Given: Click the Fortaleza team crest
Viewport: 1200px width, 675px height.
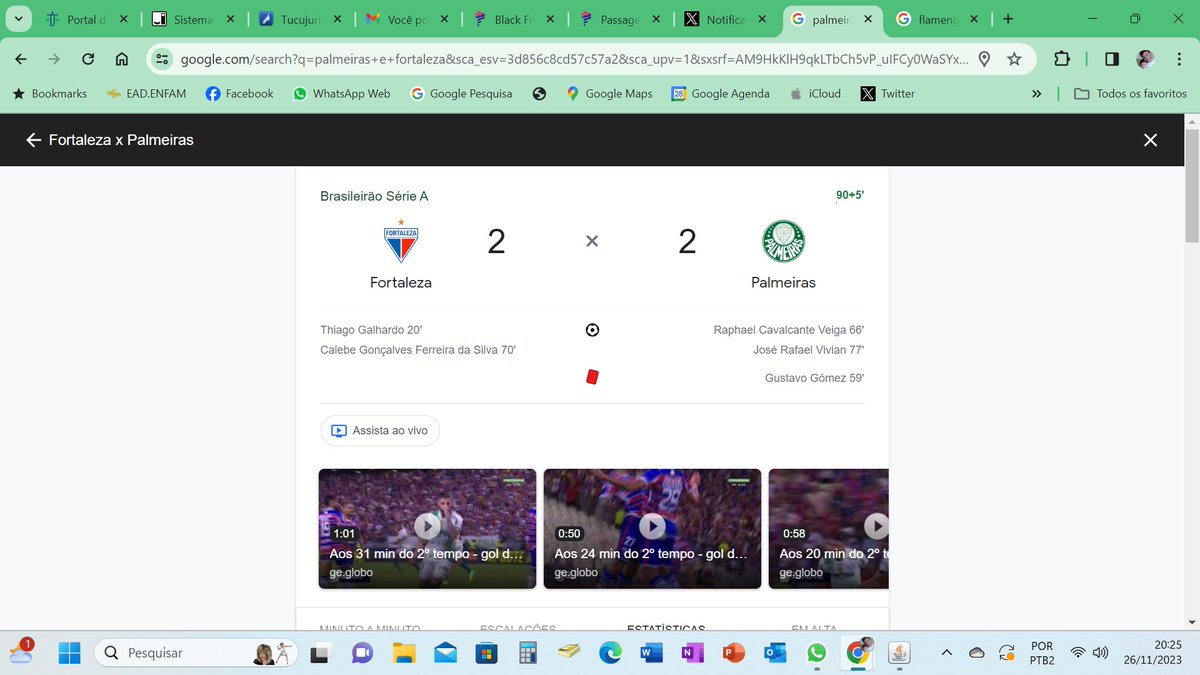Looking at the screenshot, I should tap(401, 241).
